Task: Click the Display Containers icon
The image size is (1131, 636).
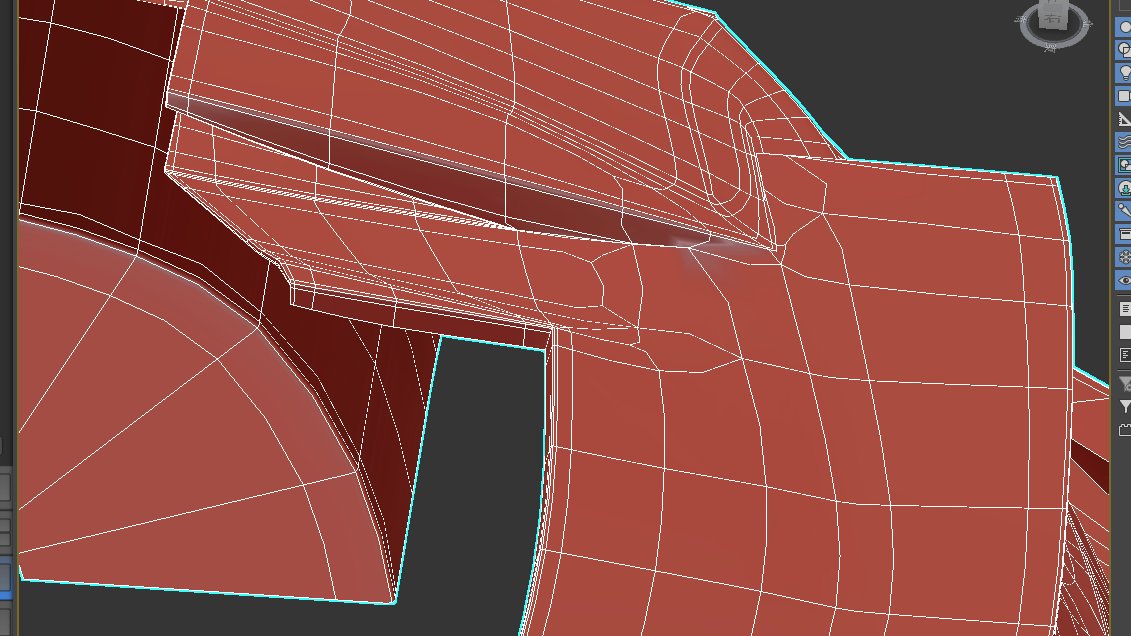Action: coord(1124,234)
